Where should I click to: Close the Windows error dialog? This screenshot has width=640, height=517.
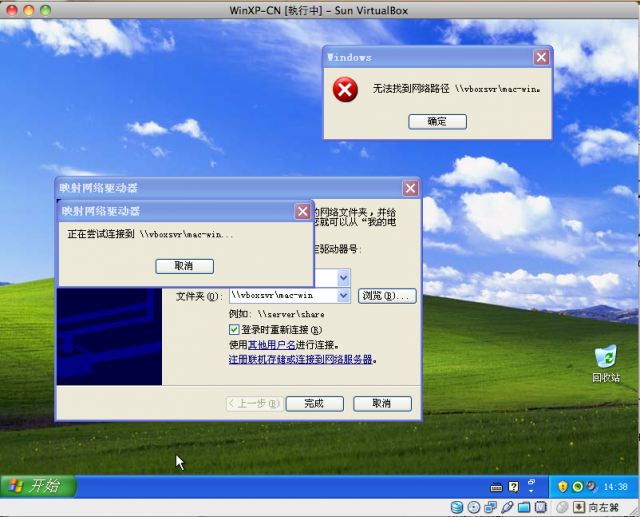point(541,58)
